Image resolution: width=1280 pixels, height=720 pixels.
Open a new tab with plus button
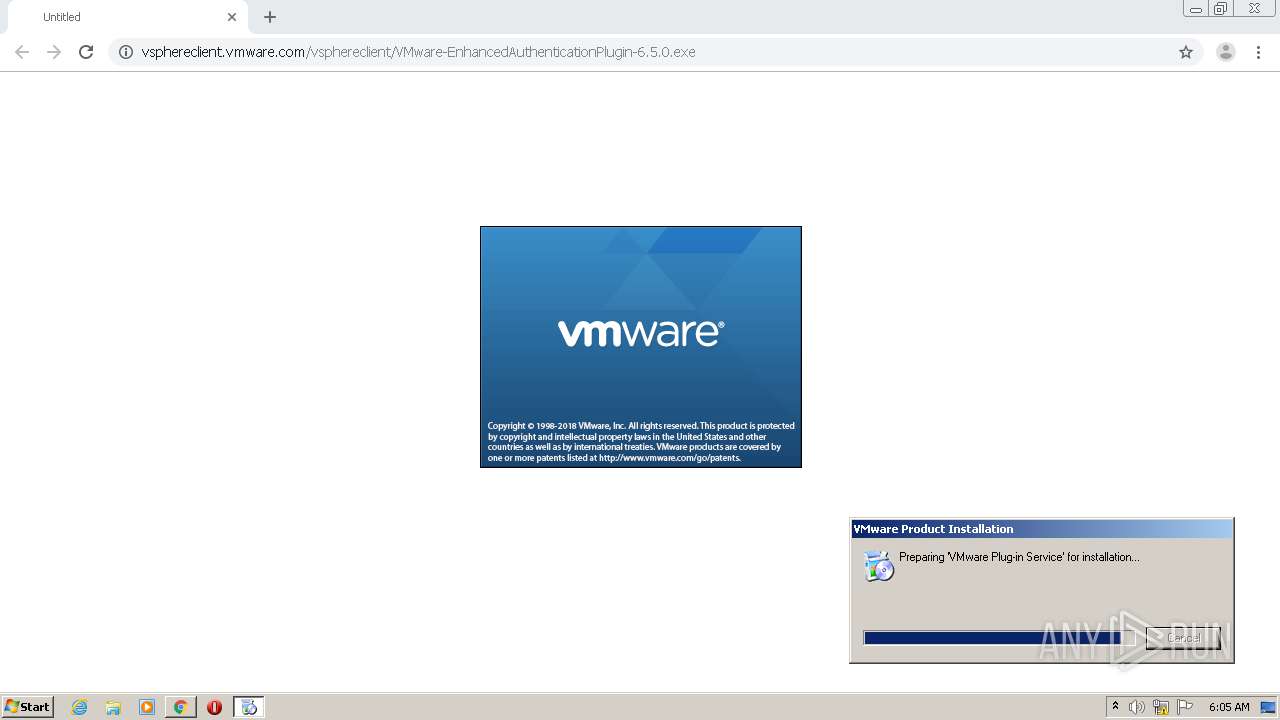(270, 17)
